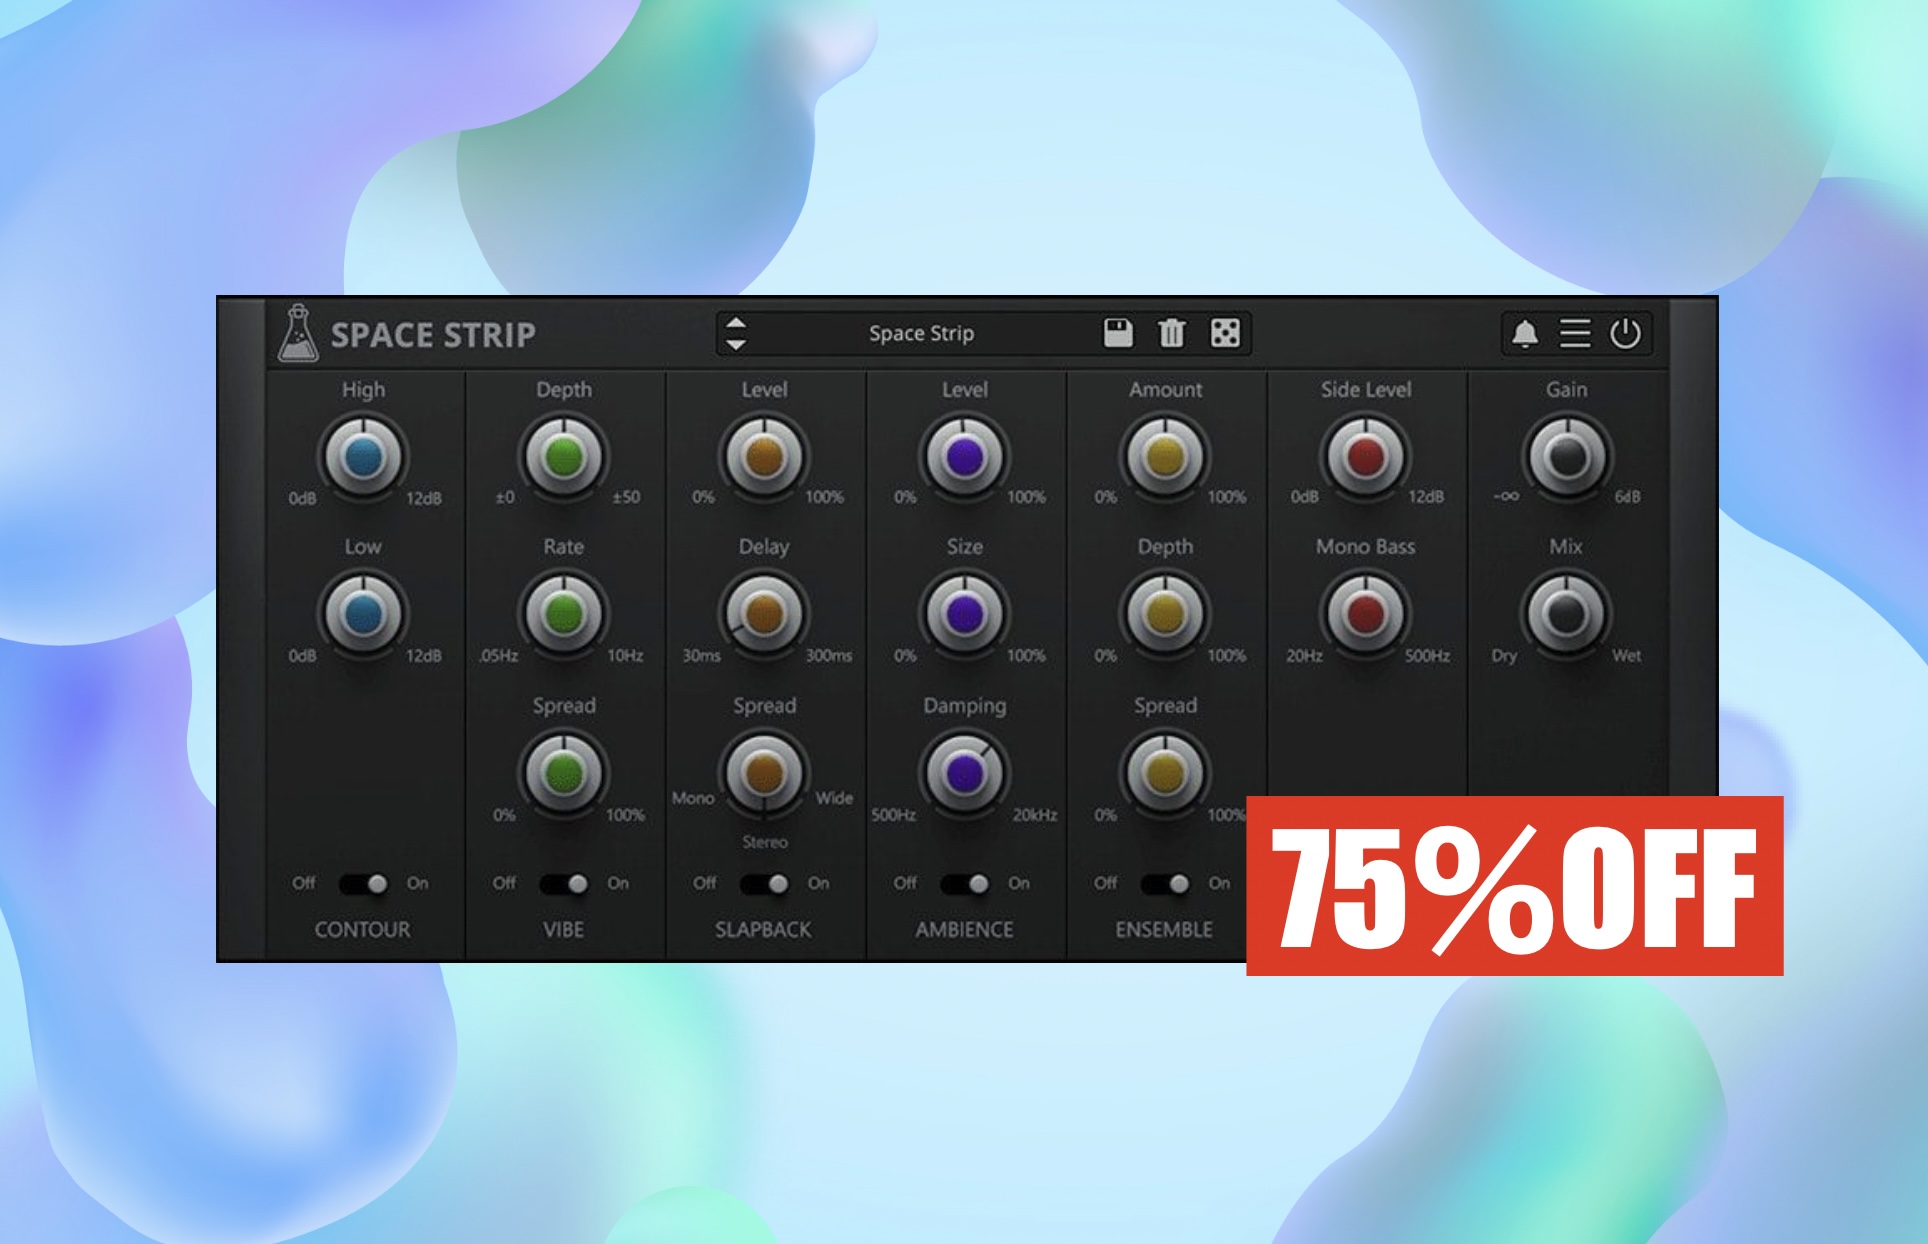
Task: Toggle the AMBIENCE on/off switch
Action: click(965, 884)
